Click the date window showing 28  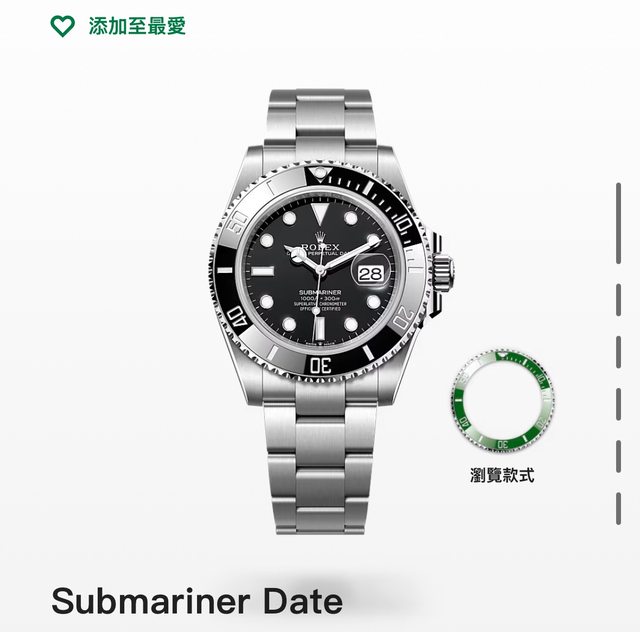click(371, 274)
